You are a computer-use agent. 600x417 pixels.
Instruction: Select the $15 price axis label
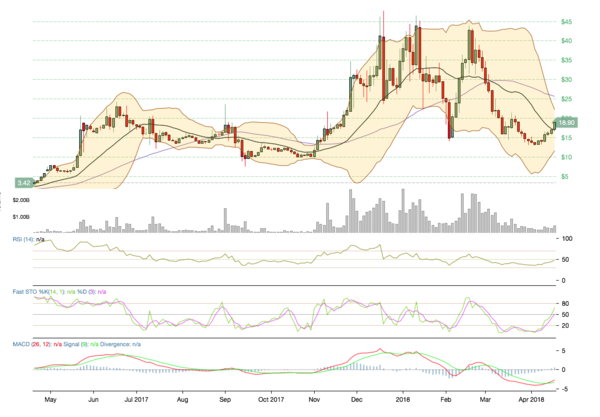coord(566,138)
